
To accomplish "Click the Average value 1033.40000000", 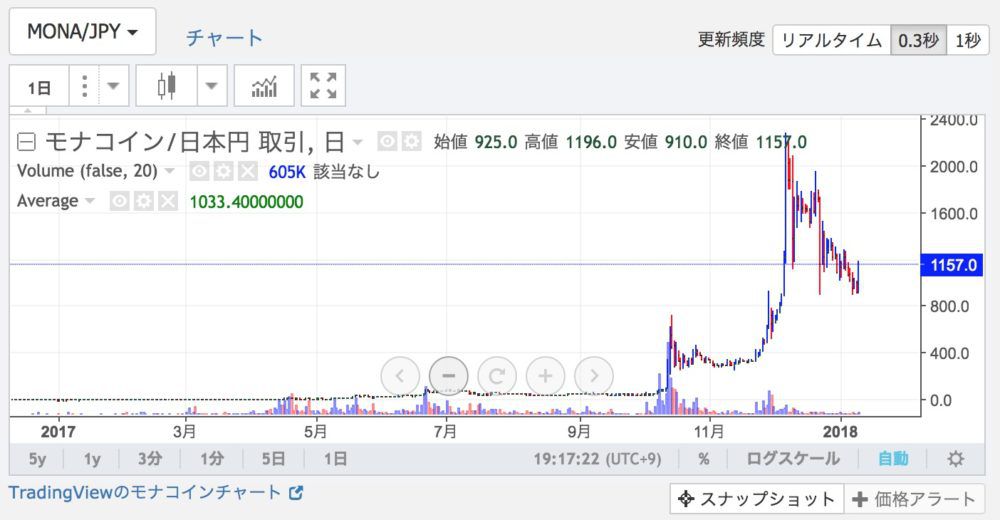I will pyautogui.click(x=246, y=202).
